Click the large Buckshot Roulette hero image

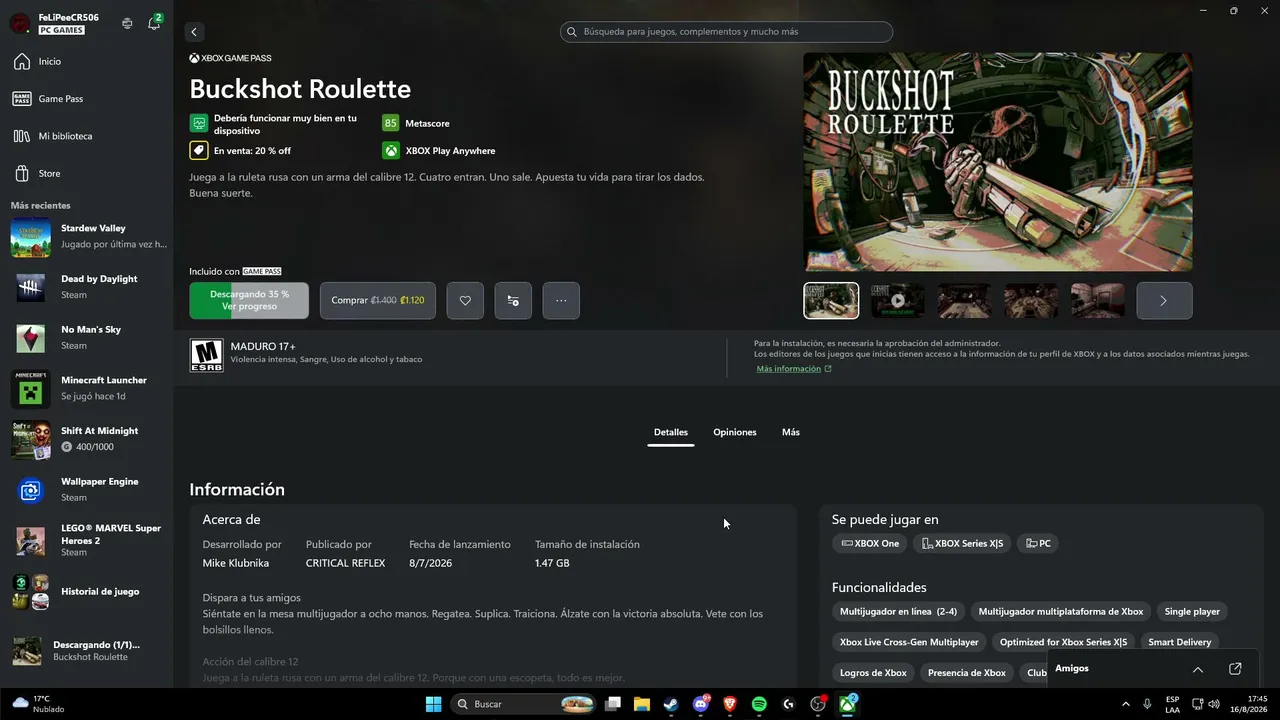[x=998, y=162]
